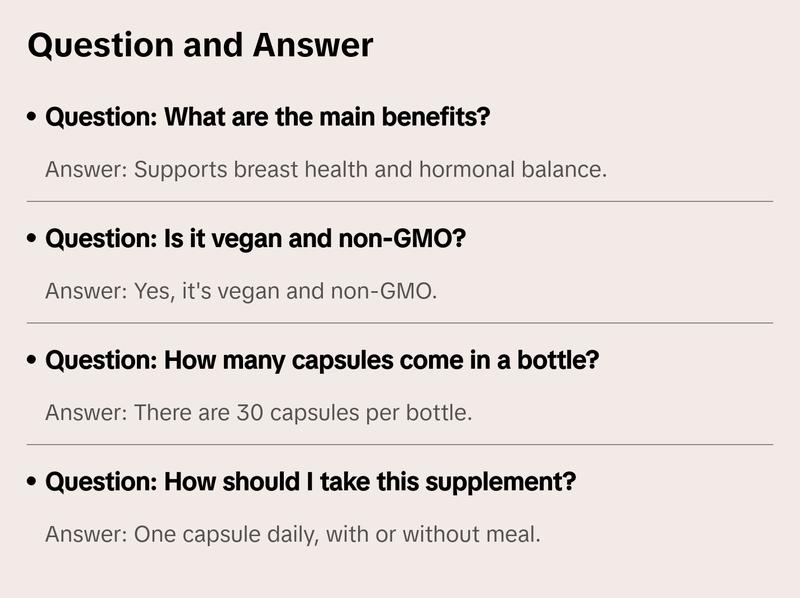
Task: Expand the "How many capsules come in a bottle?" question
Action: click(x=322, y=360)
